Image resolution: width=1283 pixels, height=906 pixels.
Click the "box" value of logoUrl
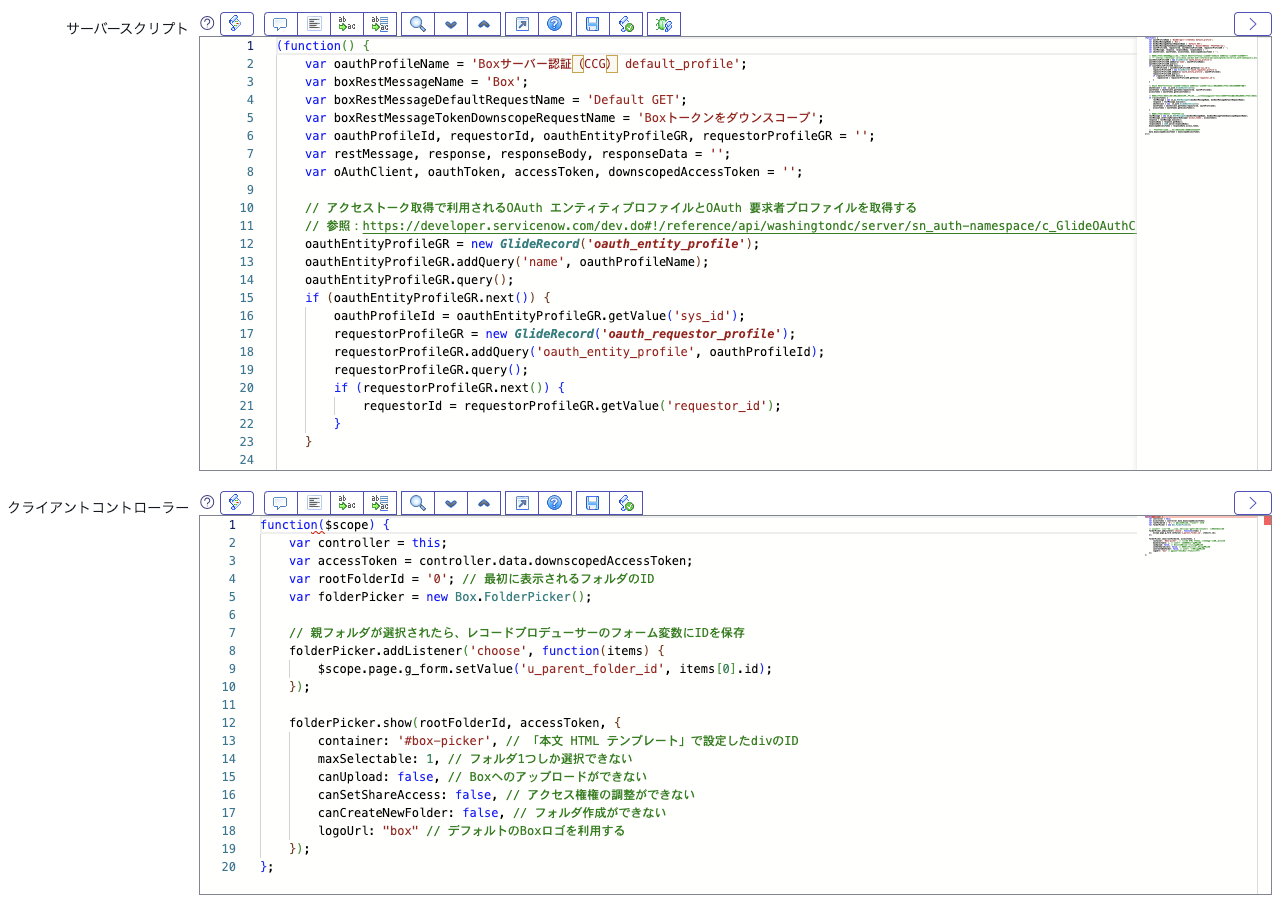(400, 831)
